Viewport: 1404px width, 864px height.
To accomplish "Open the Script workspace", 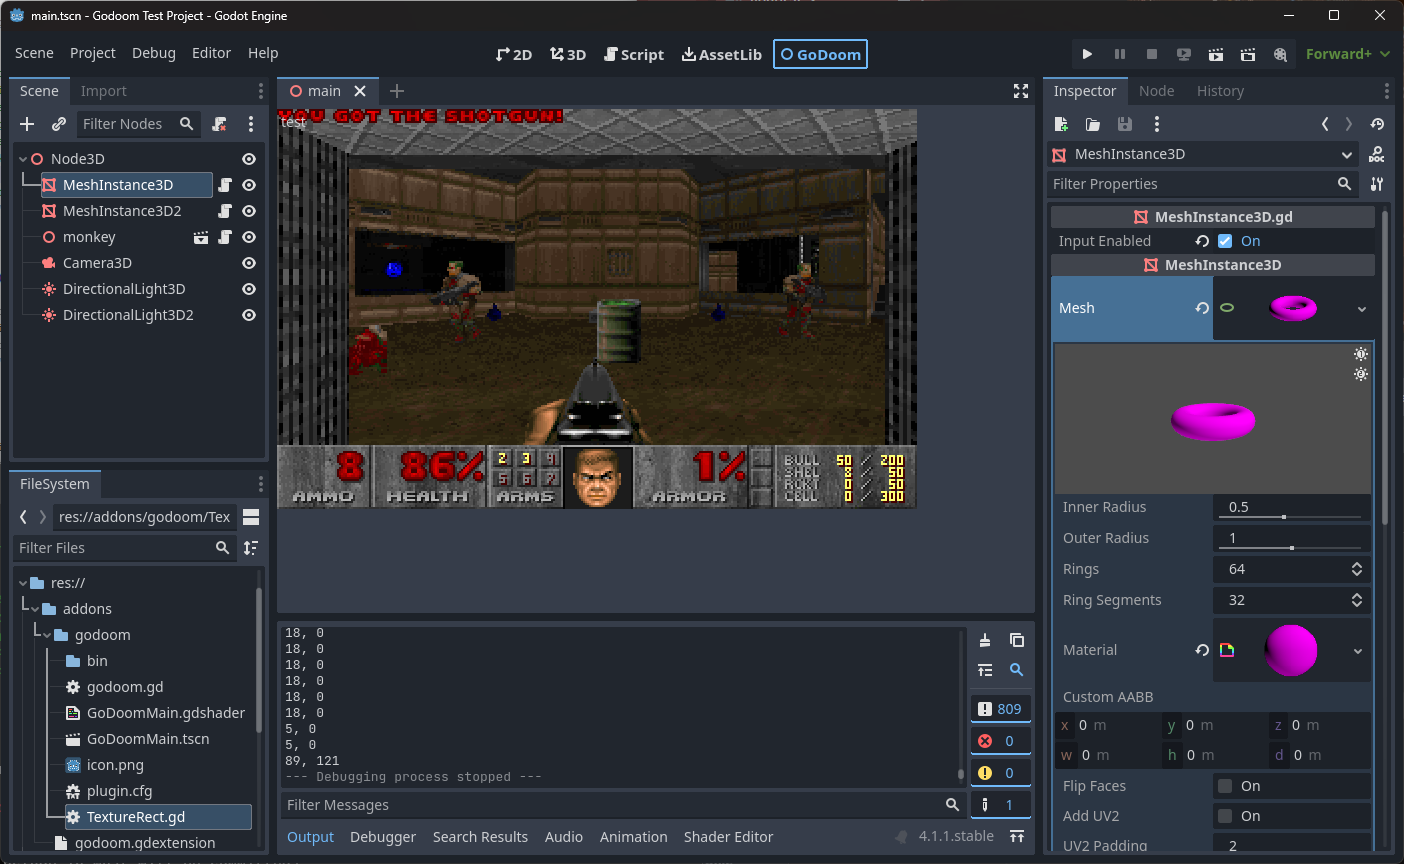I will 634,54.
